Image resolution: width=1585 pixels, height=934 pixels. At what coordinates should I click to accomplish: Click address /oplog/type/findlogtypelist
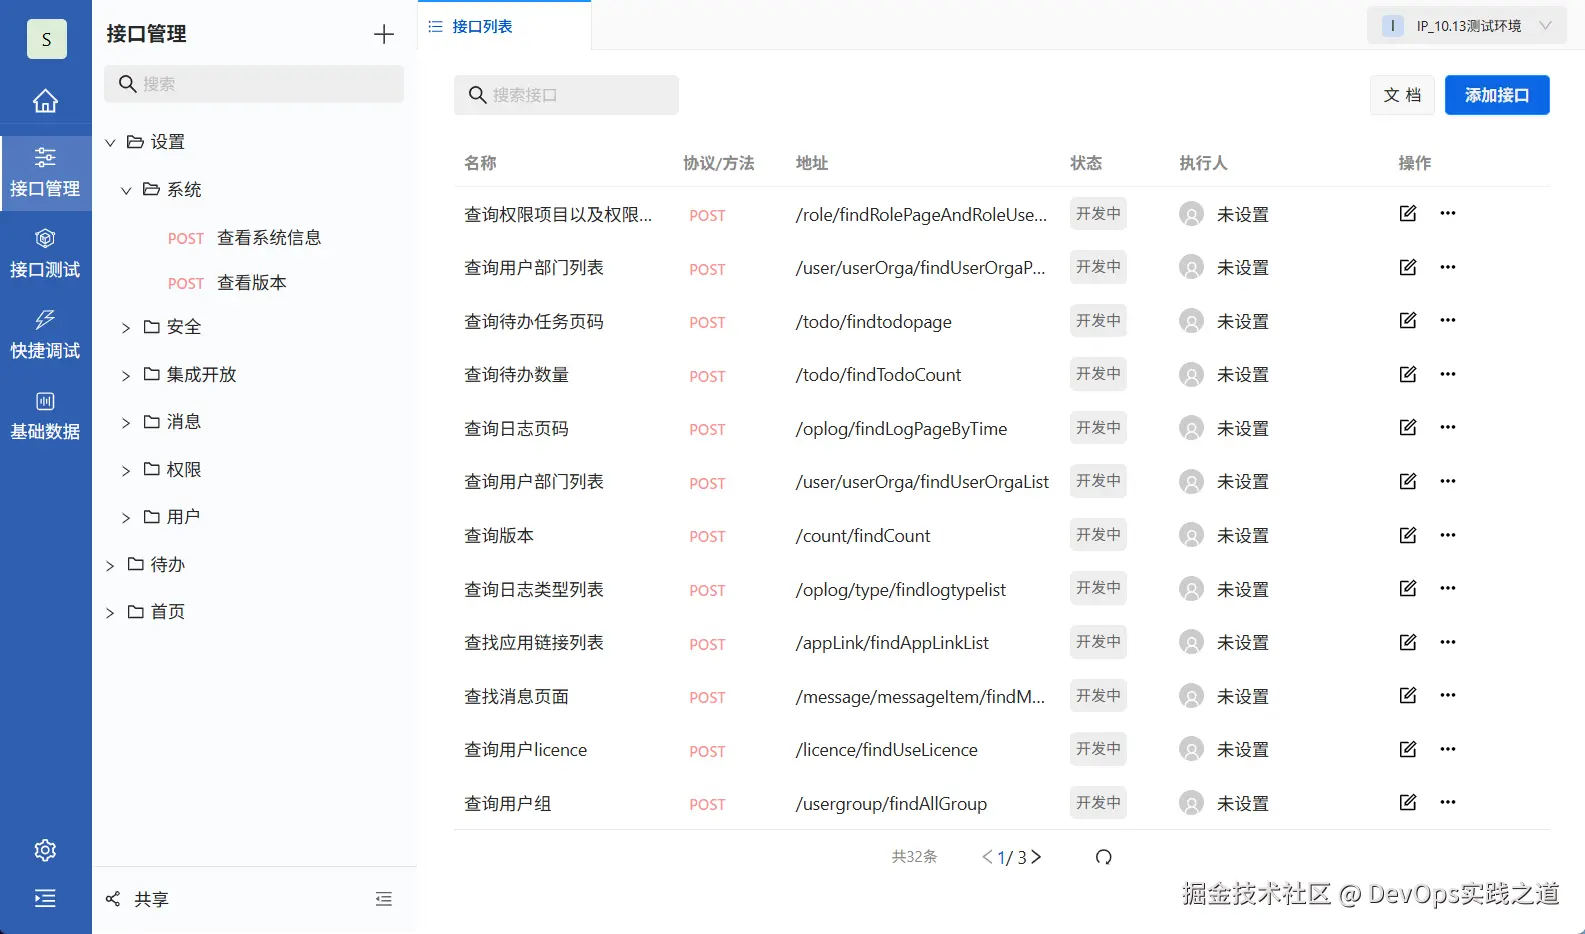point(900,590)
